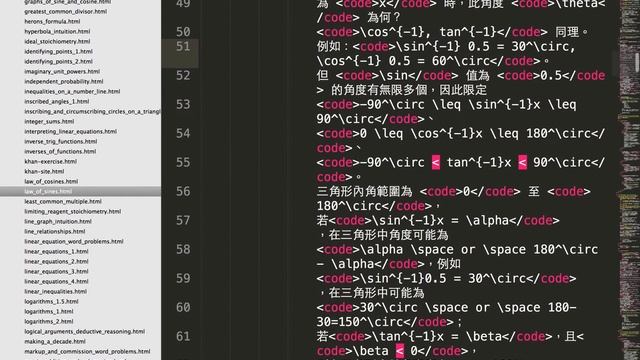The width and height of the screenshot is (640, 360).
Task: Open the inscribing_and_circumscribing_circles file
Action: [92, 111]
